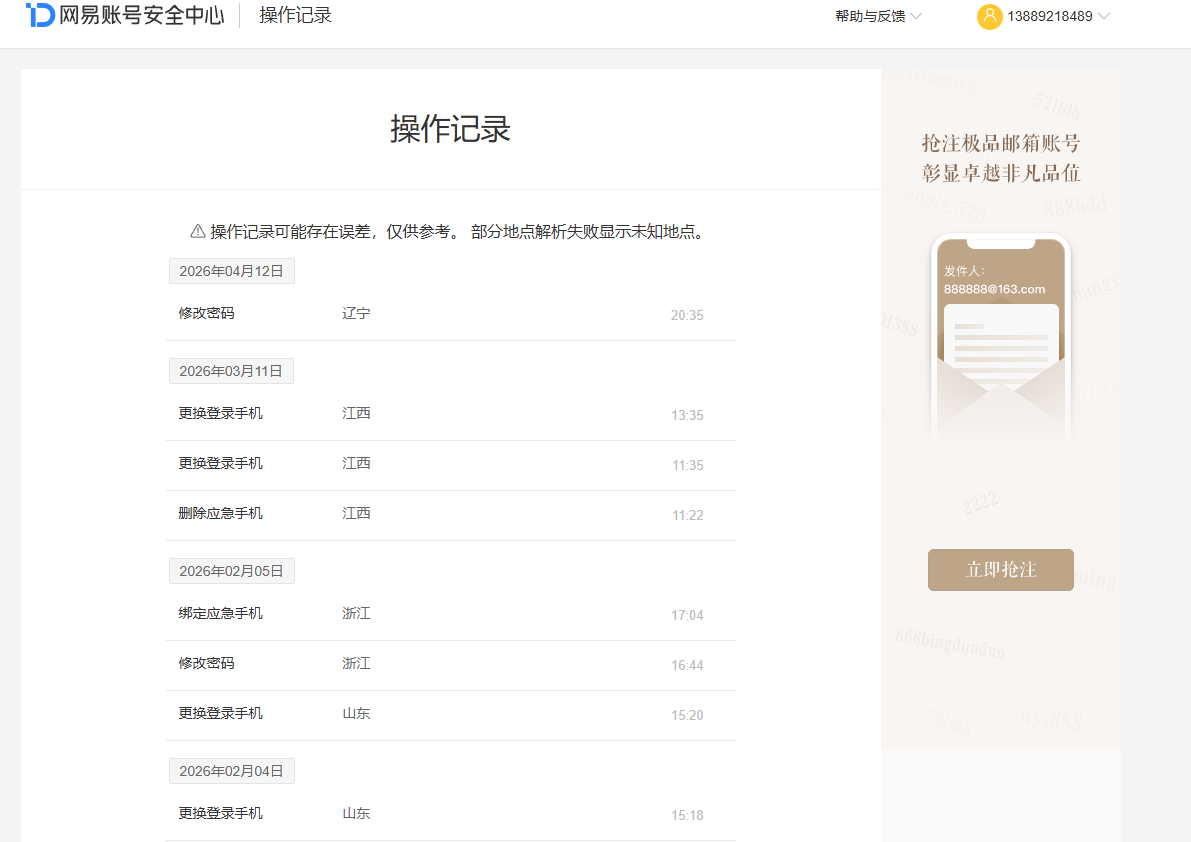Select the 2026年02月04日 date label

(232, 771)
